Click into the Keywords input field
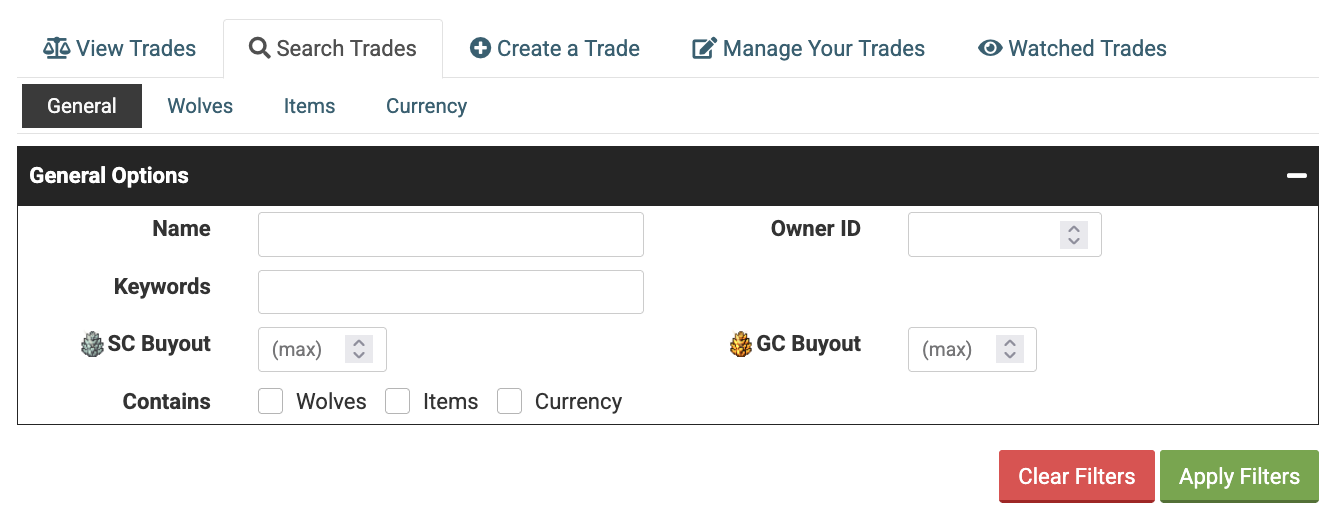This screenshot has width=1330, height=516. coord(450,292)
